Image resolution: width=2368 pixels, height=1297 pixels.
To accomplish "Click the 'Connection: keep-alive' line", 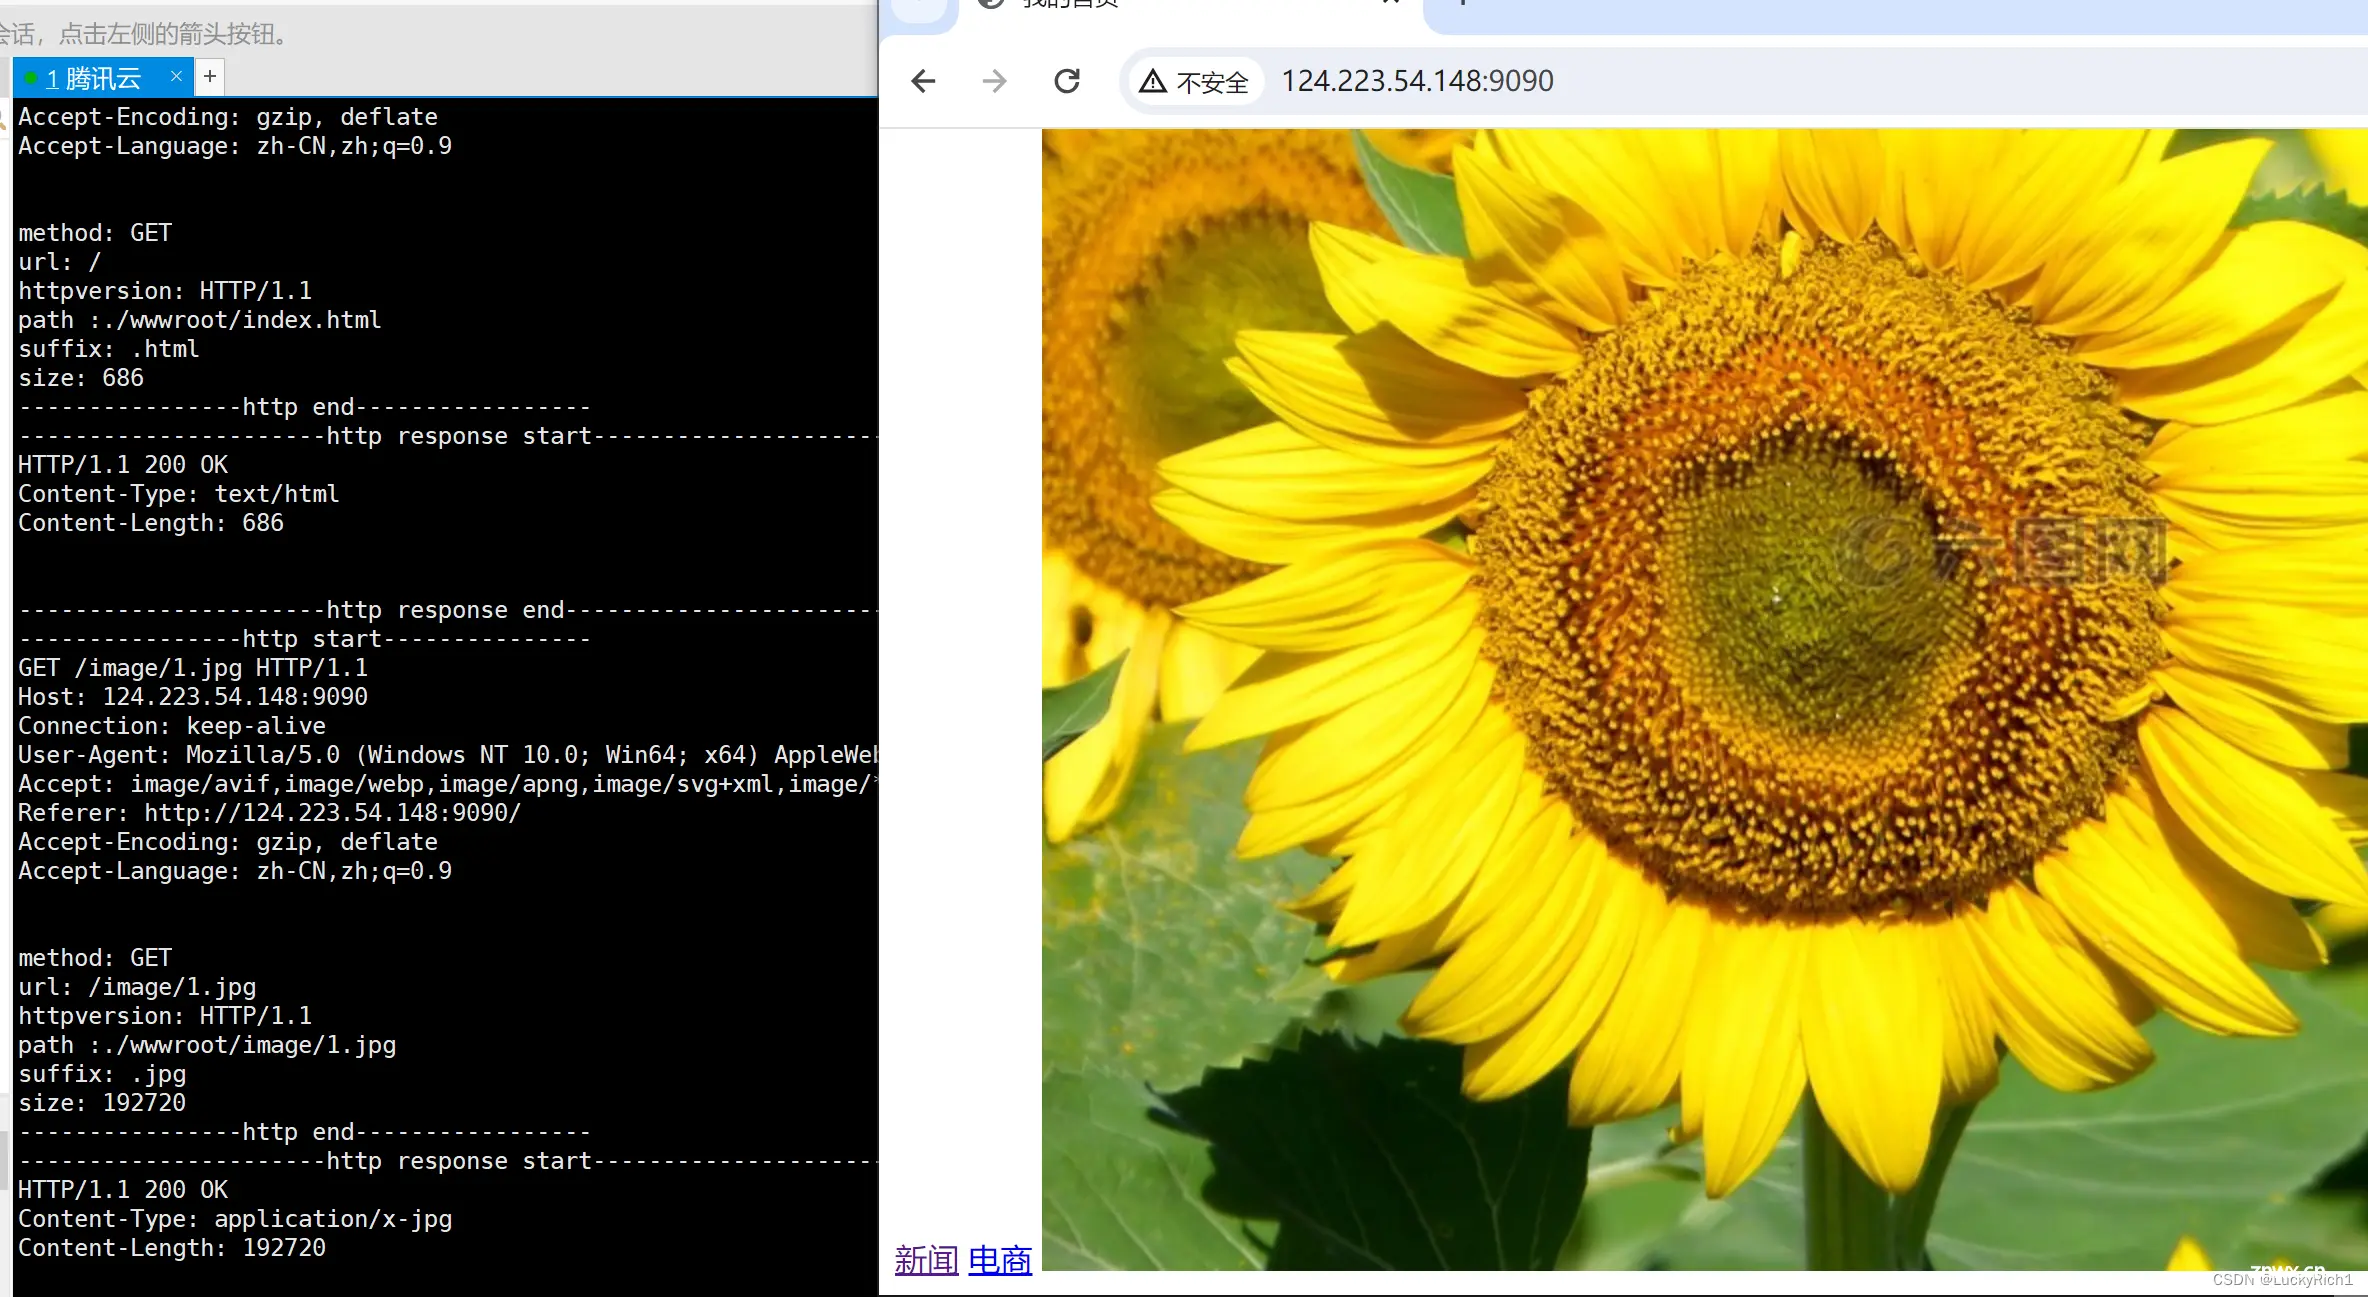I will (172, 726).
